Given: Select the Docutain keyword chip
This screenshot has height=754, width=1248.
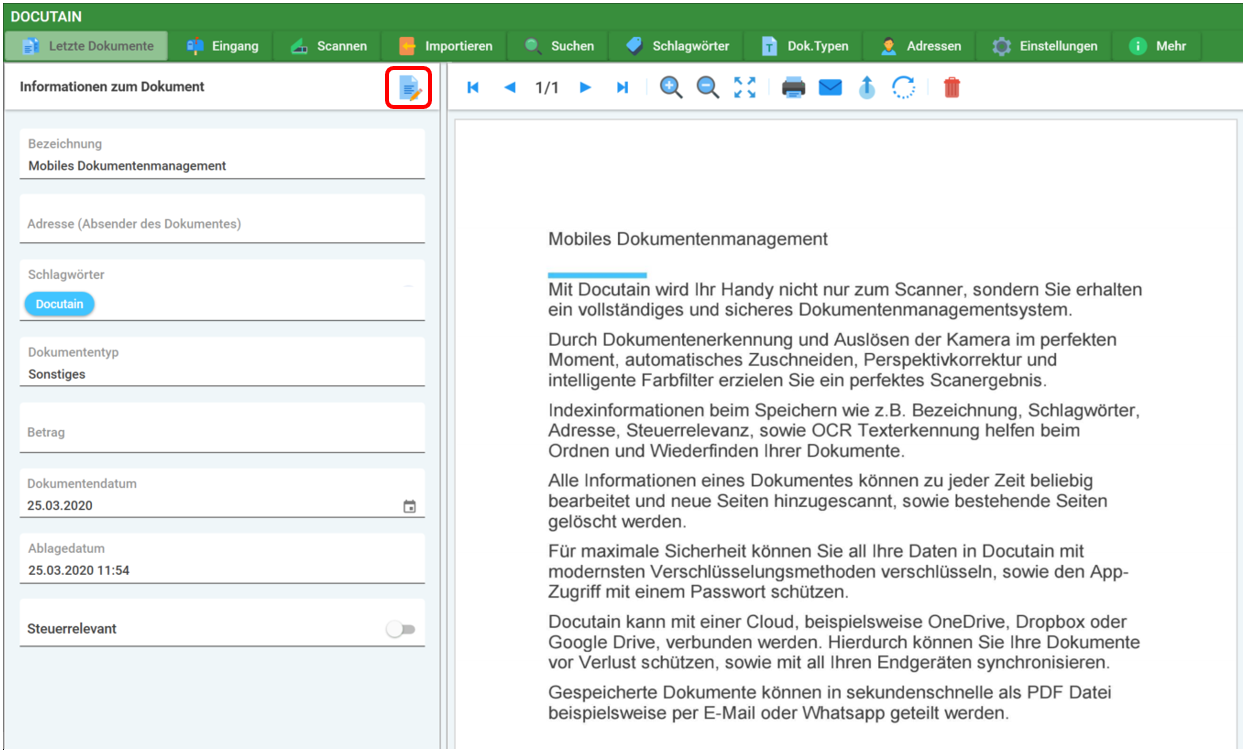Looking at the screenshot, I should [x=60, y=304].
